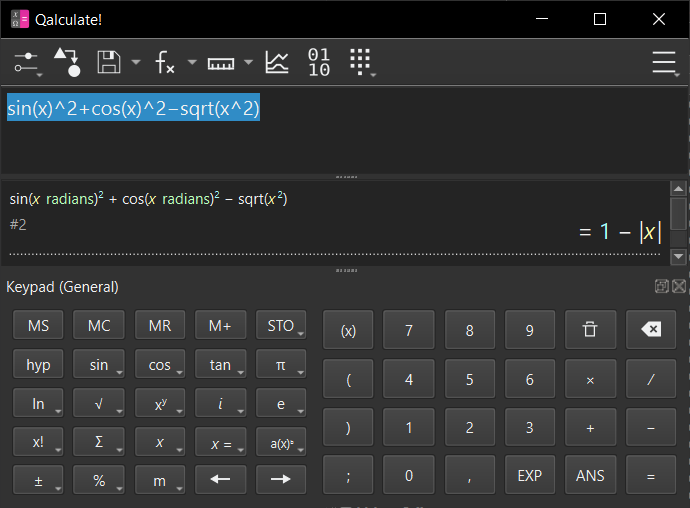690x508 pixels.
Task: Open the plot functions graph icon
Action: coord(276,63)
